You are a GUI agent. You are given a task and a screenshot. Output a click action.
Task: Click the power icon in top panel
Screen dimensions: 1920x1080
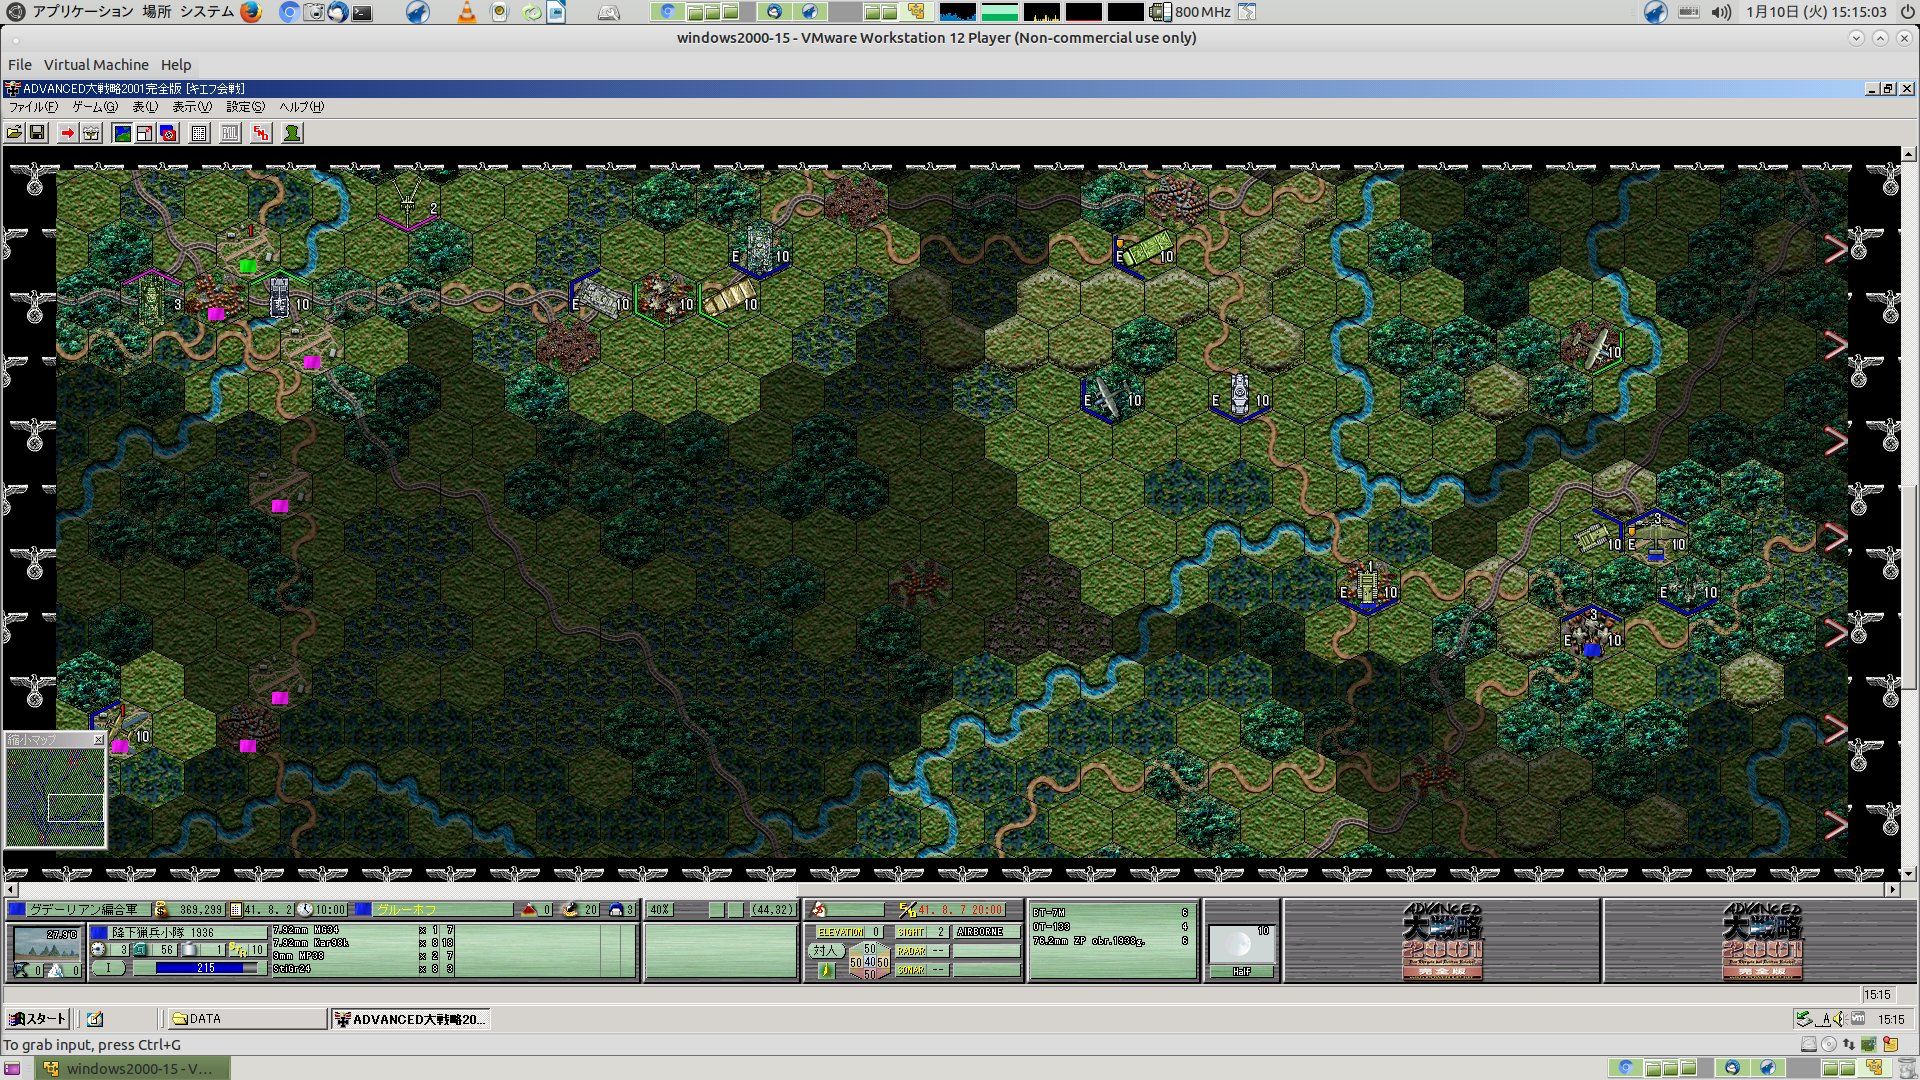(1906, 12)
